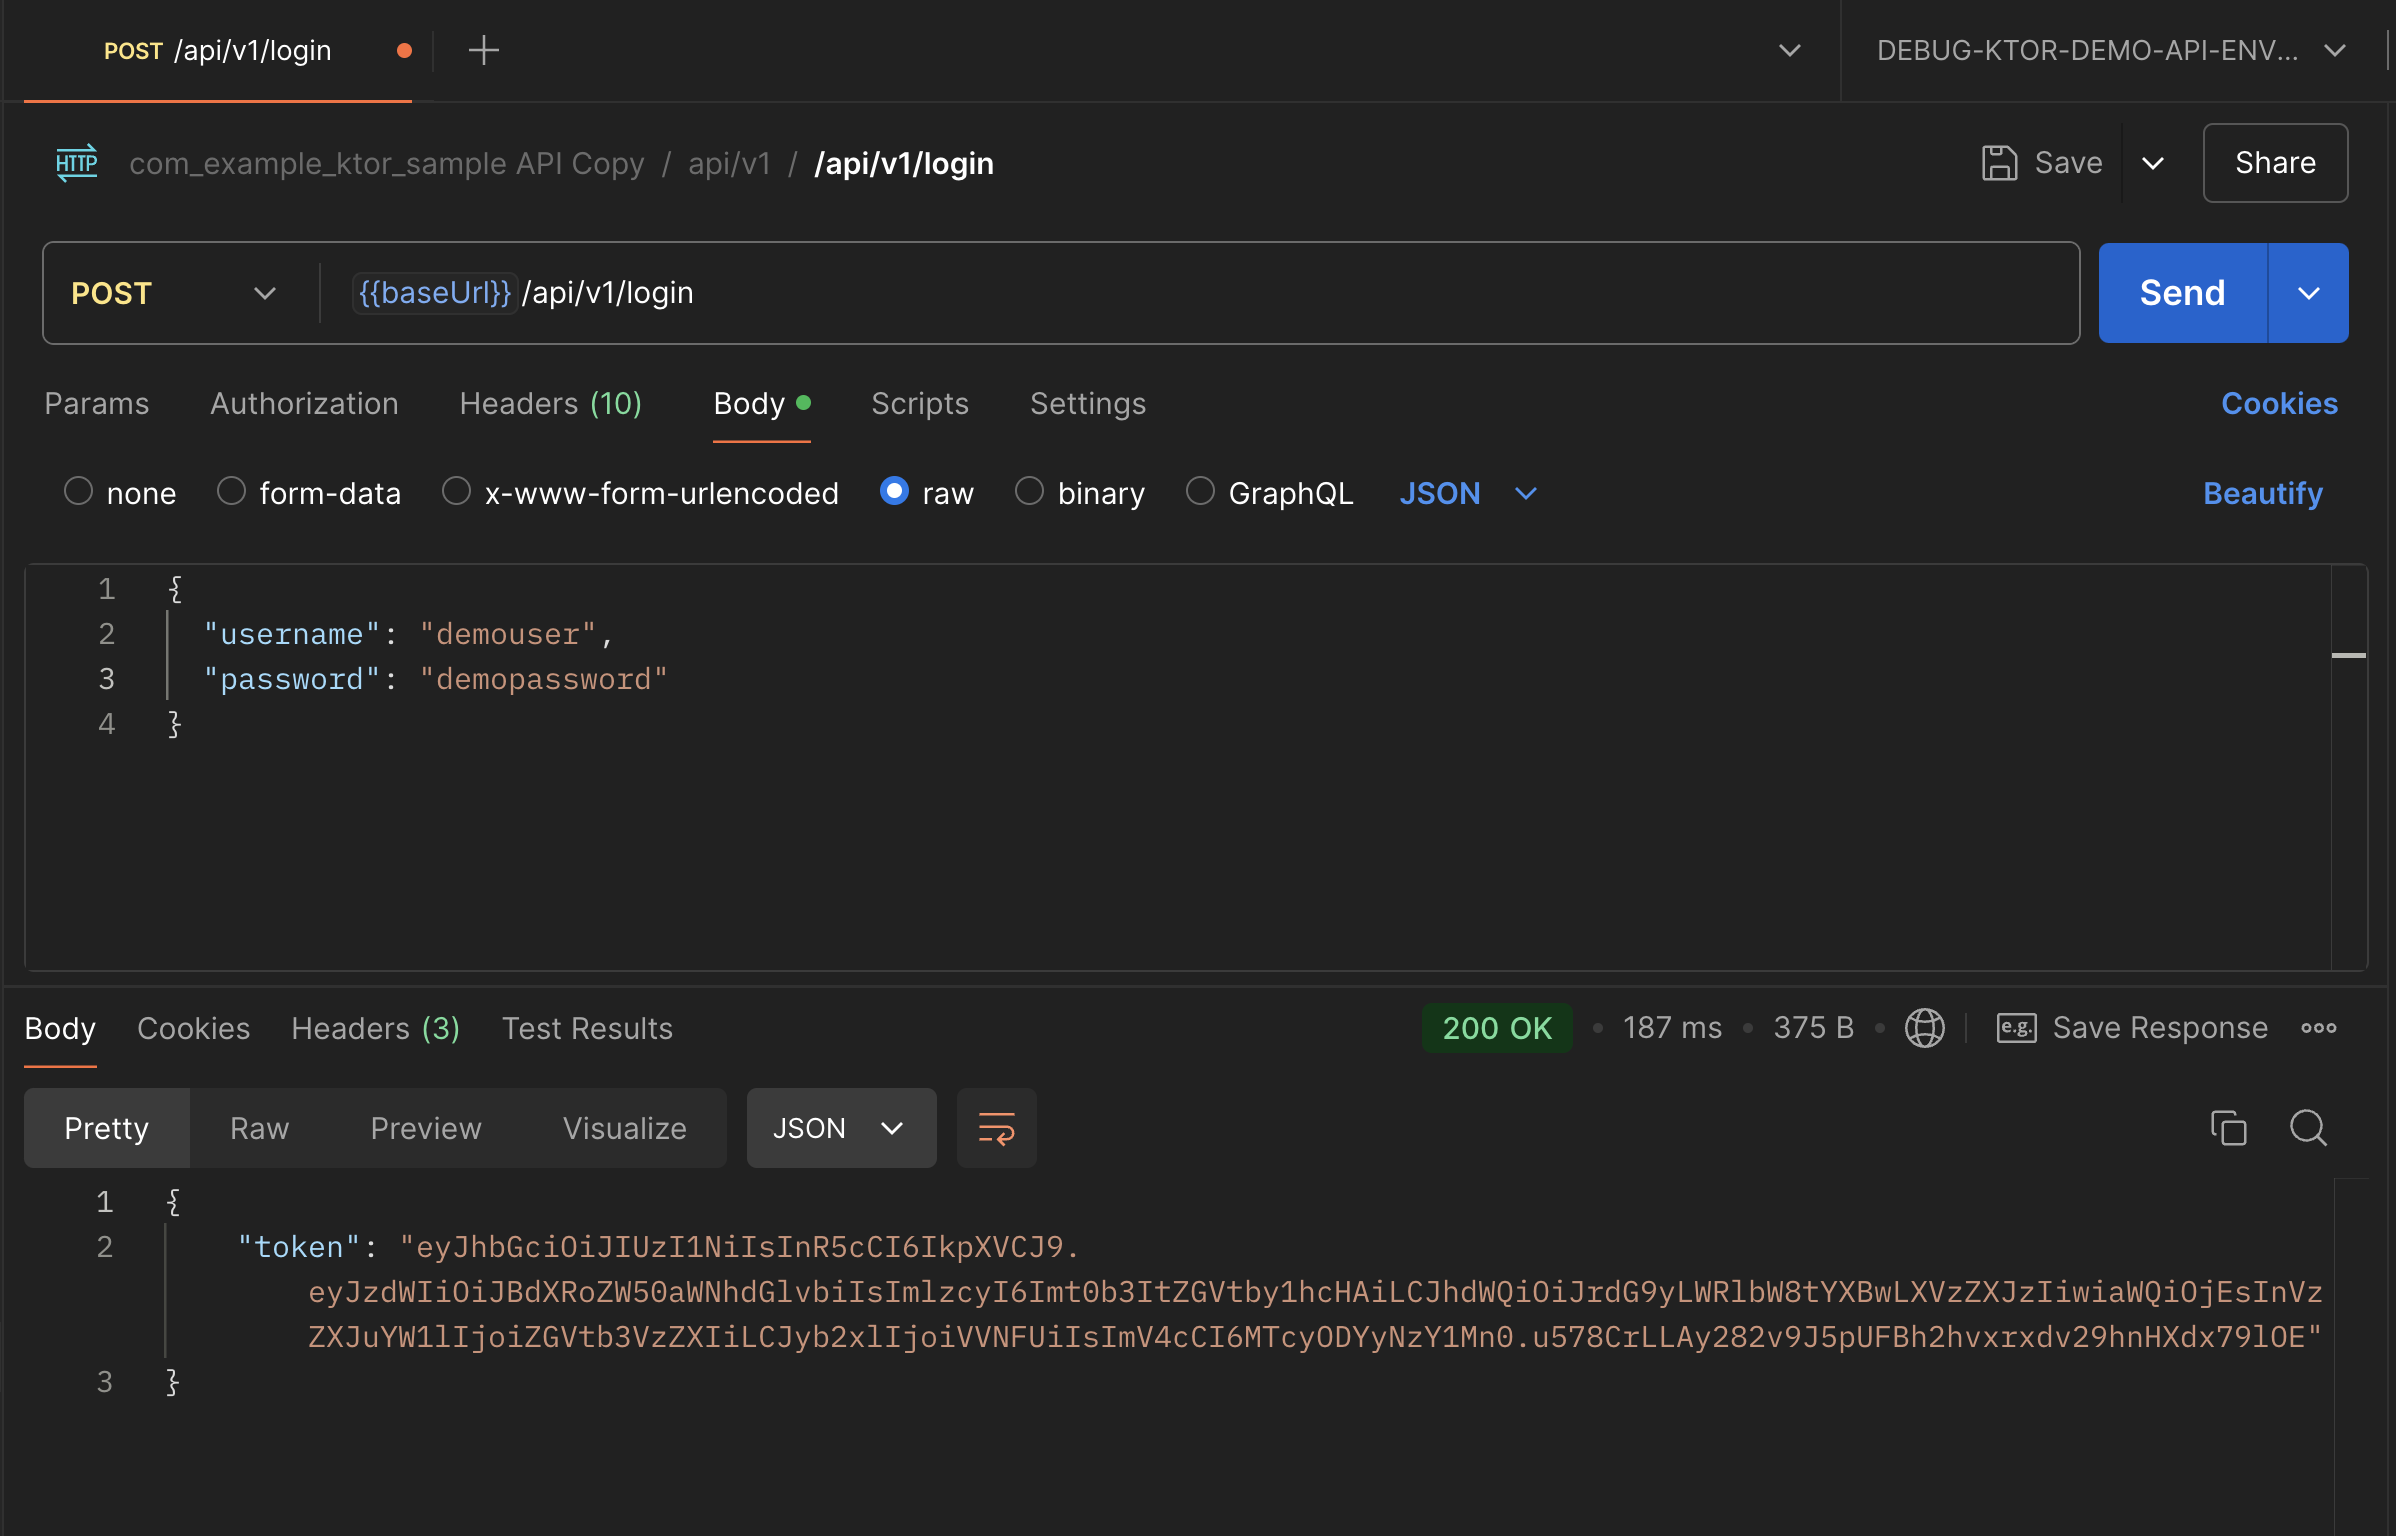2396x1536 pixels.
Task: Choose the binary body option
Action: pyautogui.click(x=1029, y=492)
